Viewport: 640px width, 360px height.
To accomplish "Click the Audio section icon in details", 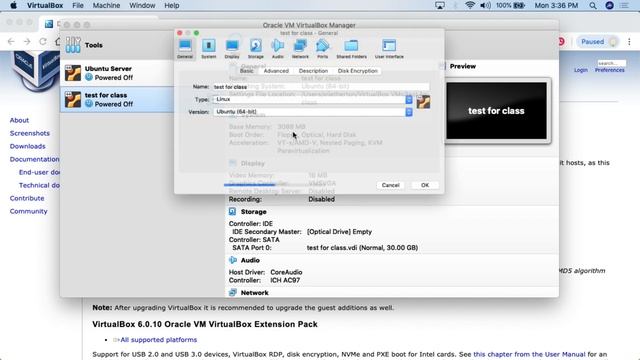I will click(x=233, y=260).
